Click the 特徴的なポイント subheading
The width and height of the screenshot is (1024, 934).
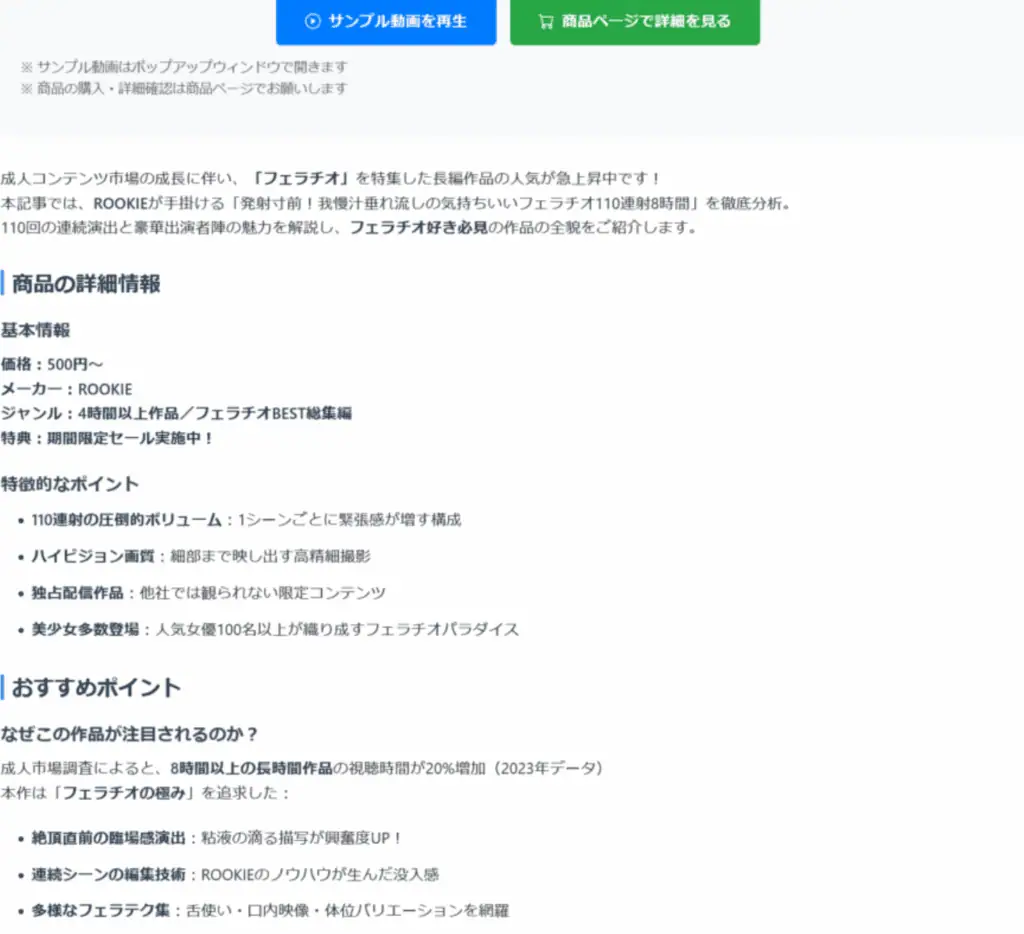[69, 484]
